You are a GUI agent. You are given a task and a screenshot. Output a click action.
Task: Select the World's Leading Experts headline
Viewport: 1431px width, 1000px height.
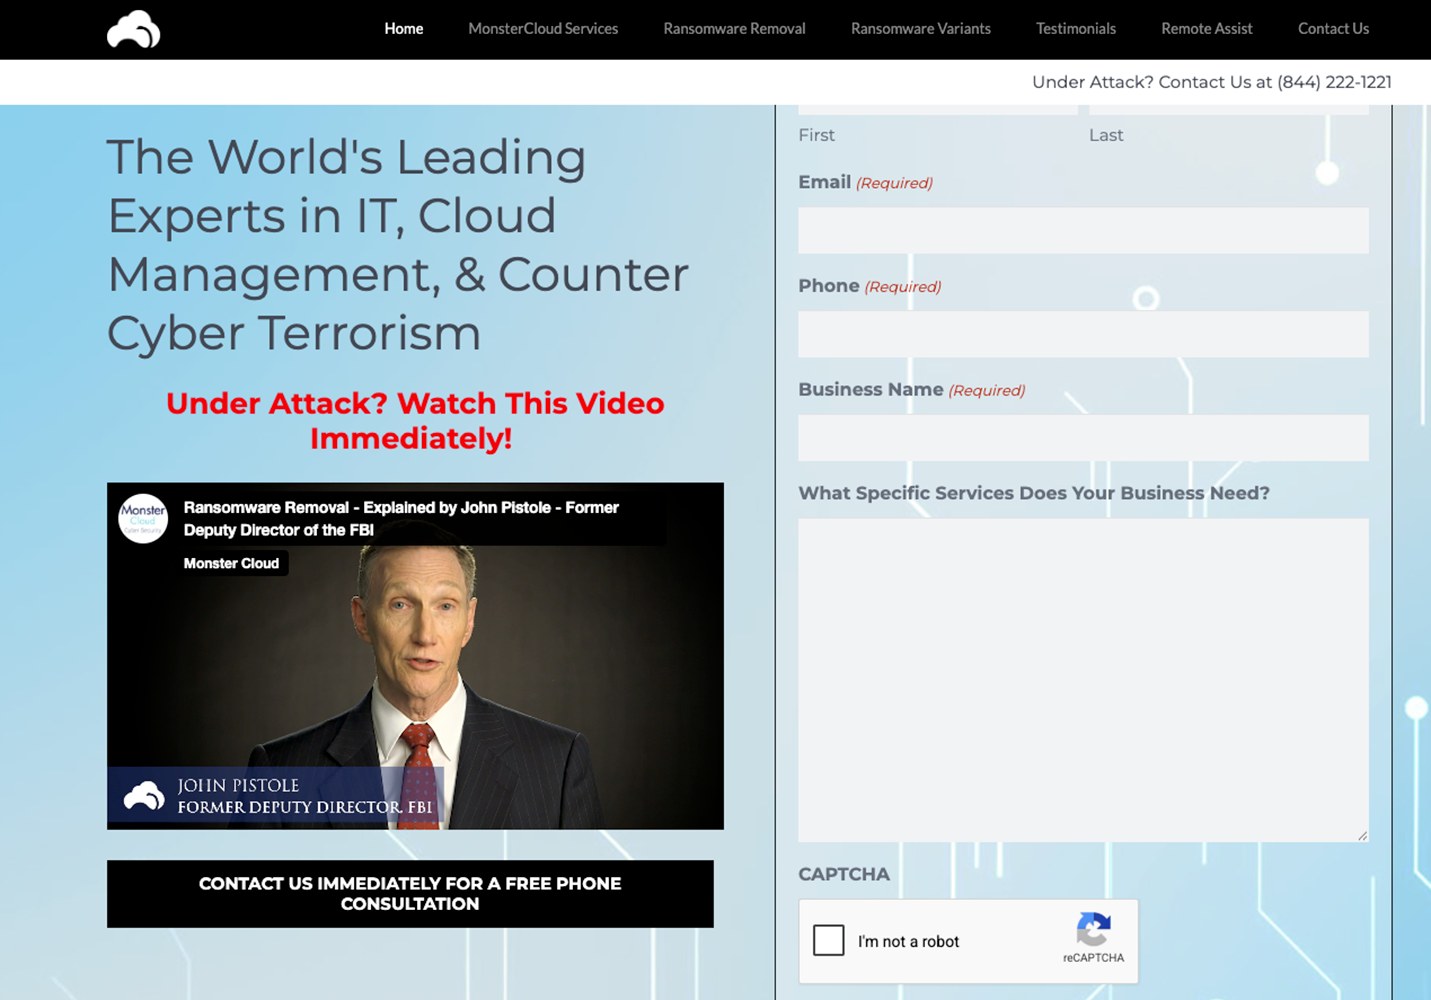398,245
